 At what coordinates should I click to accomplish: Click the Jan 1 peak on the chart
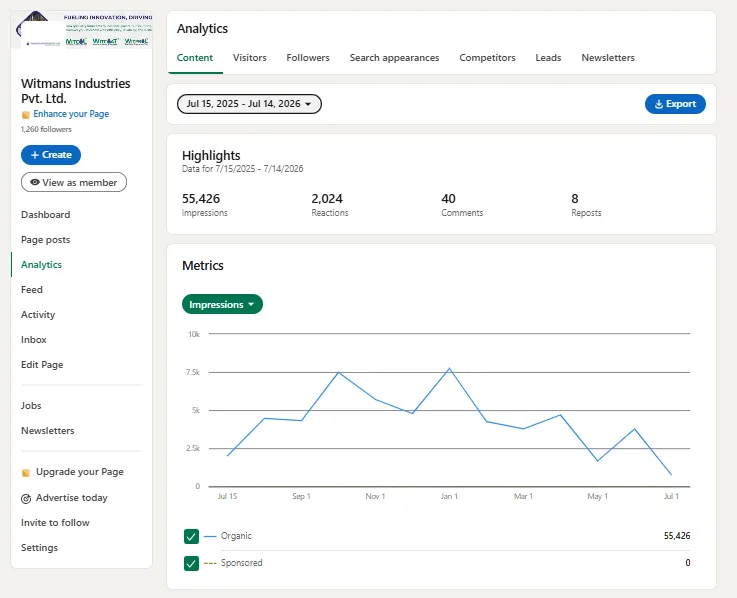coord(449,369)
